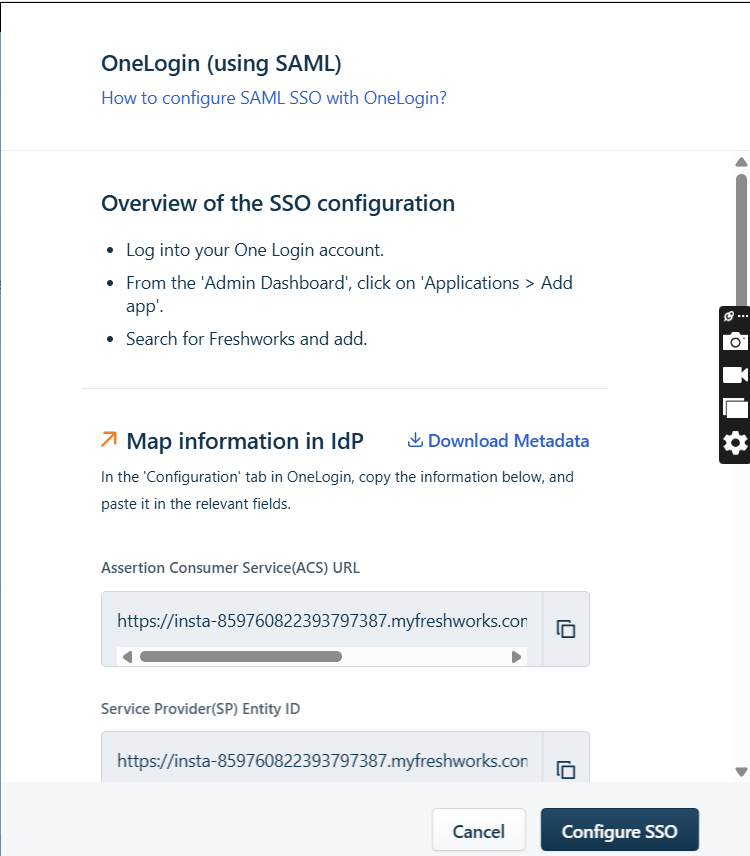This screenshot has width=750, height=856.
Task: Click the ACS URL field's right scroll arrow
Action: [516, 657]
